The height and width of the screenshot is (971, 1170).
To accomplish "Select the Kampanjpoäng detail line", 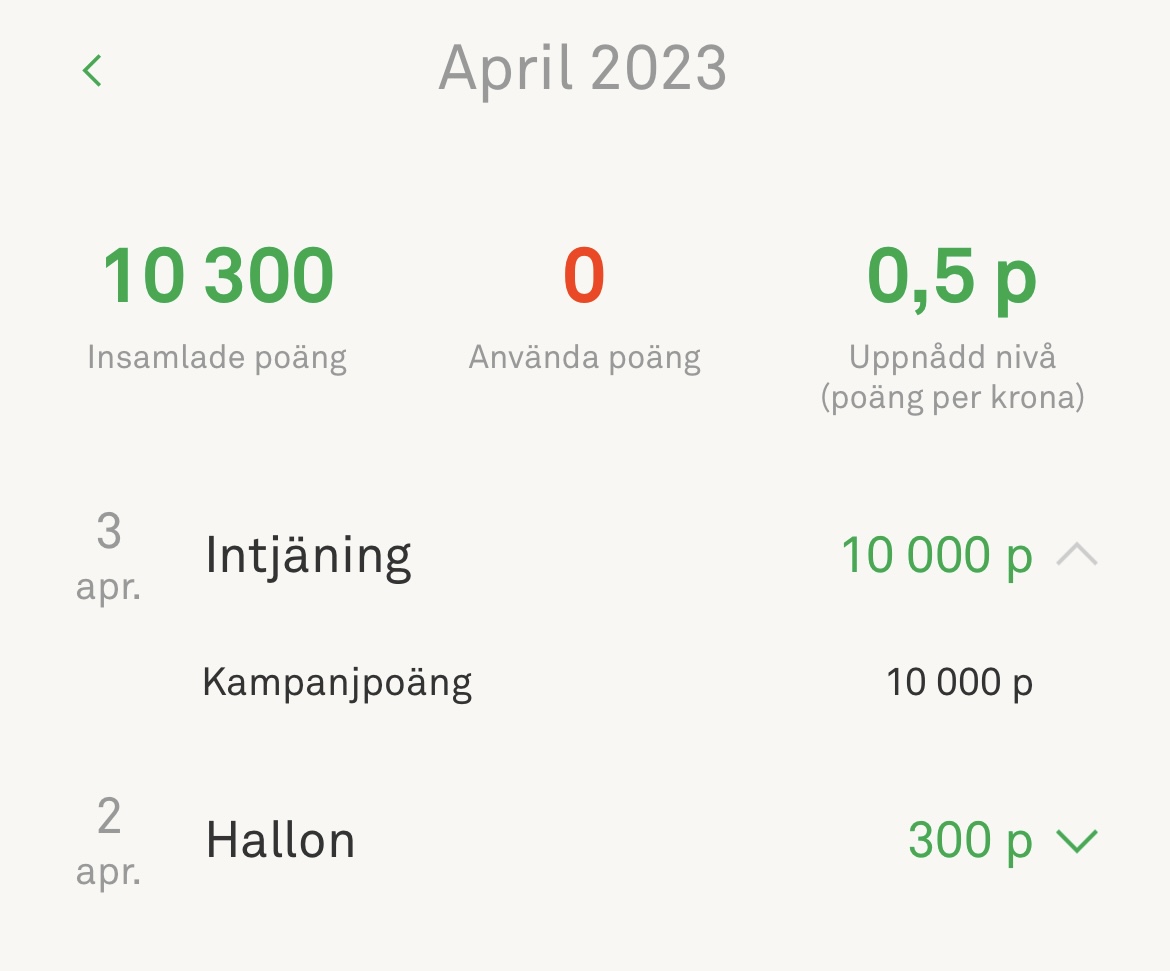I will pos(337,683).
